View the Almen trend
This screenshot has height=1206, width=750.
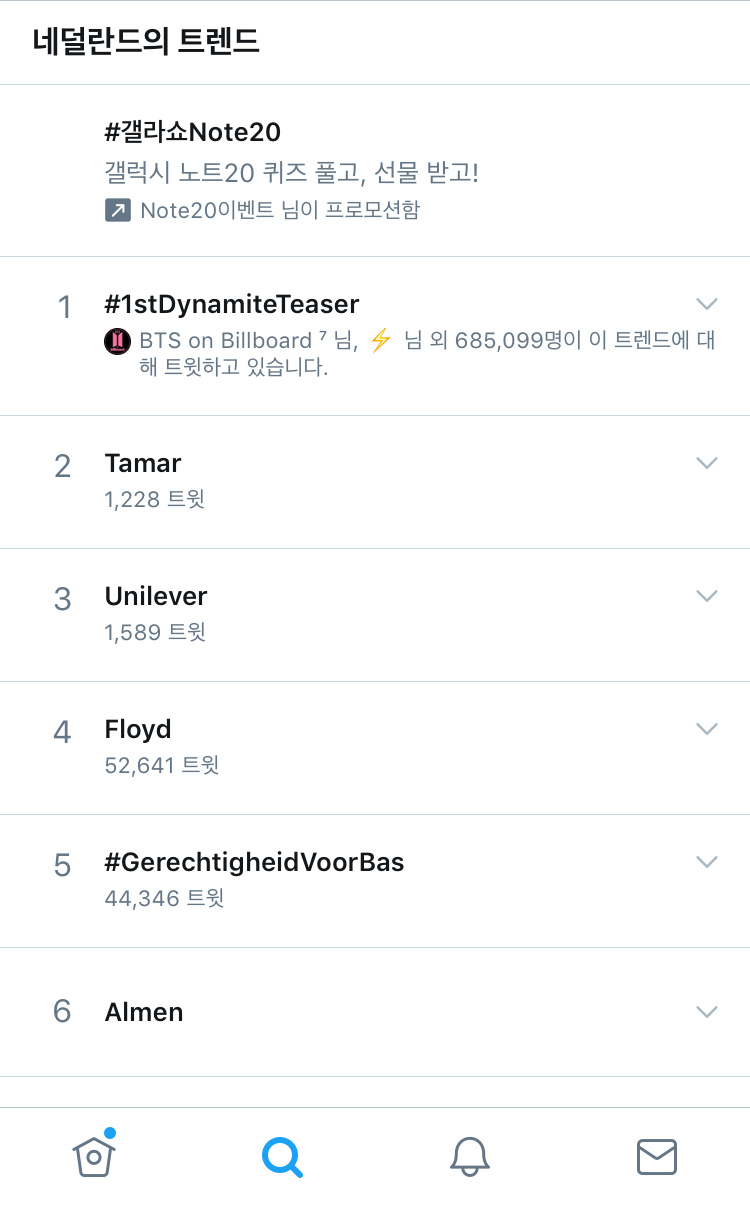point(144,1012)
